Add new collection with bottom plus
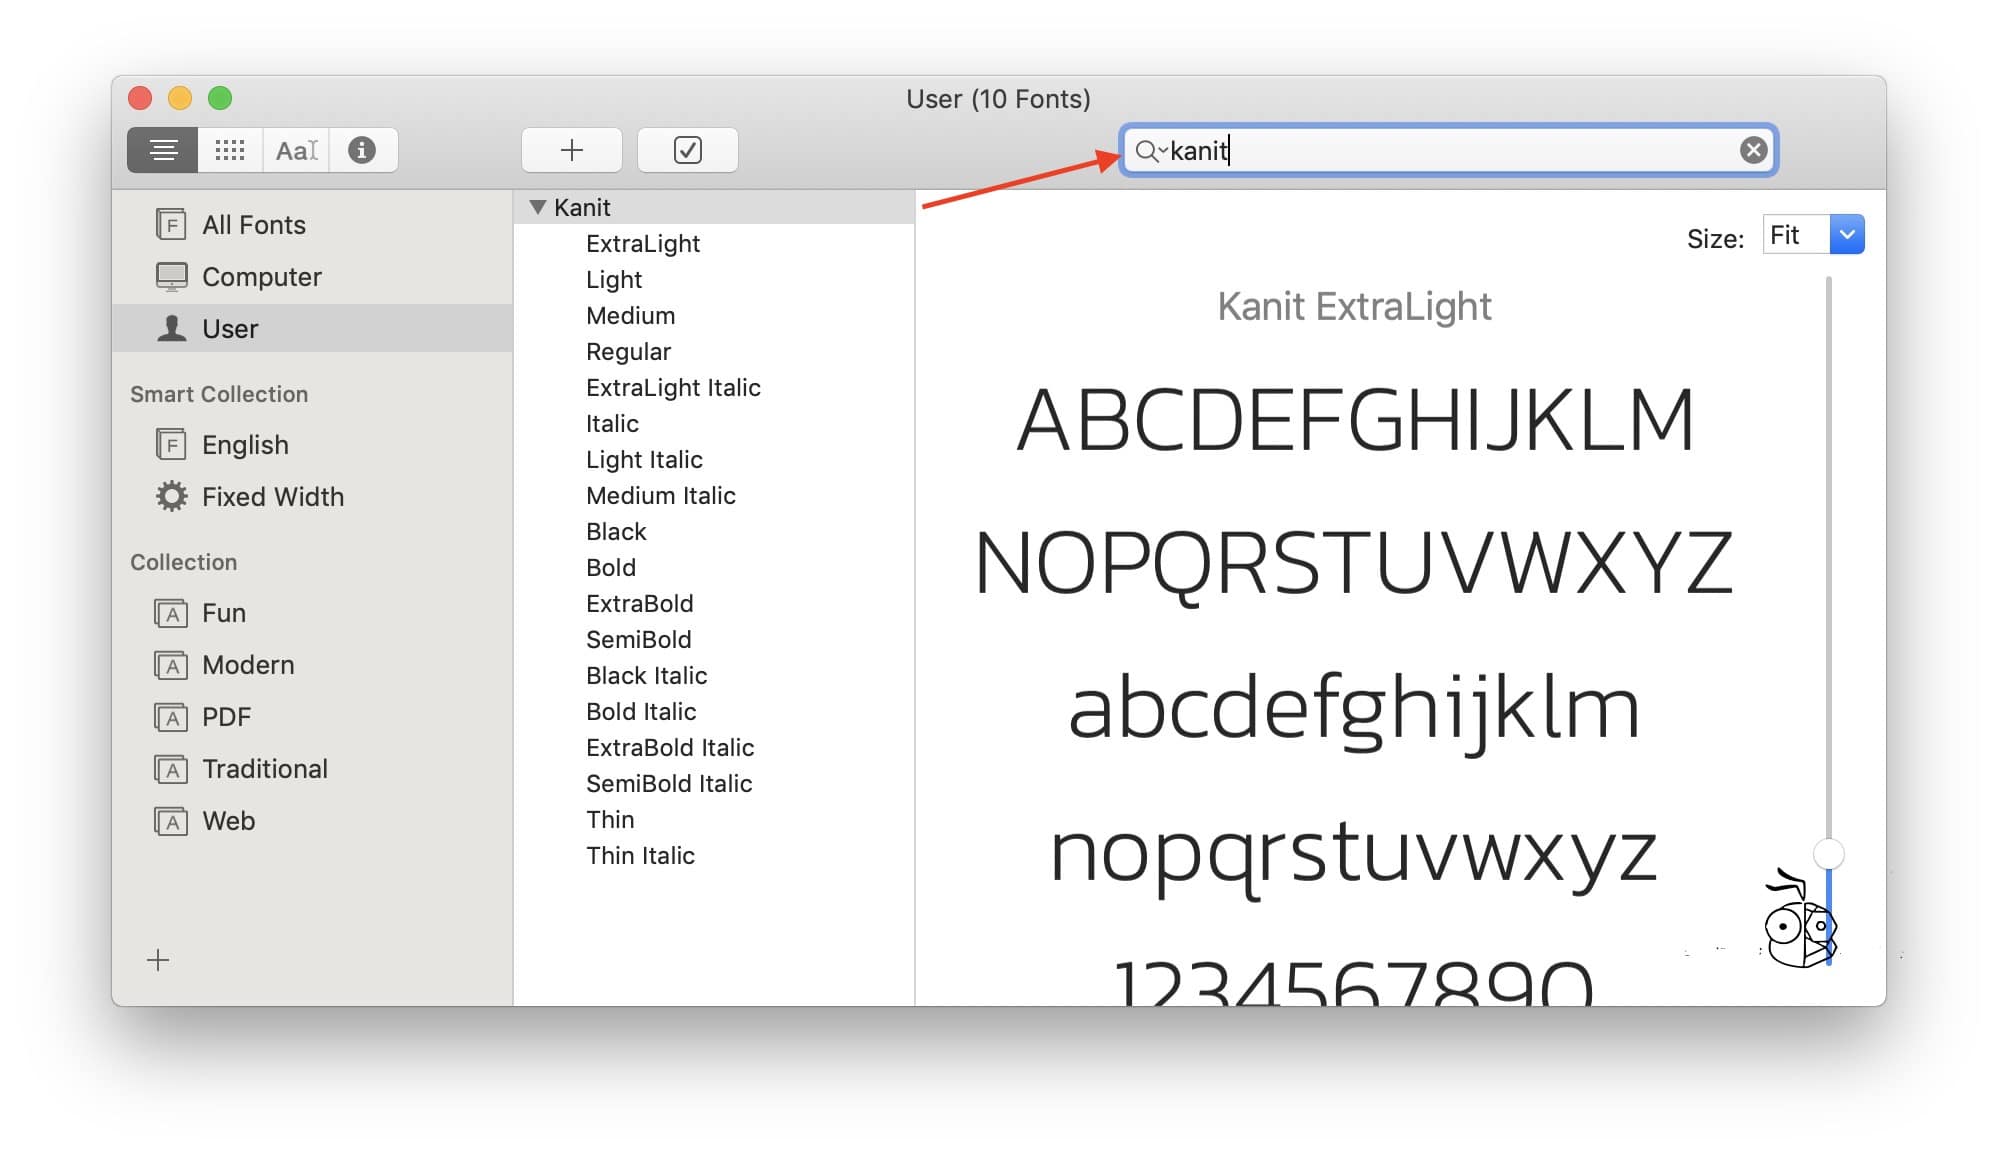Viewport: 1998px width, 1154px height. (158, 960)
